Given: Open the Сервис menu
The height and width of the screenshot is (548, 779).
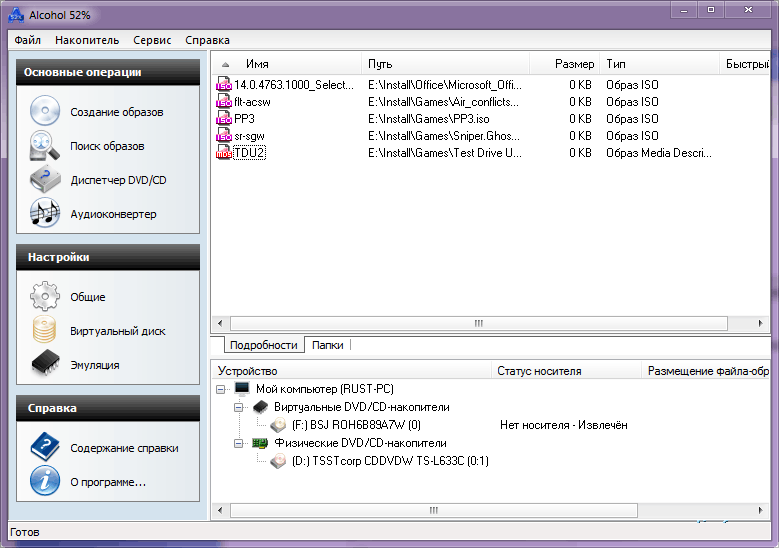Looking at the screenshot, I should [x=152, y=40].
